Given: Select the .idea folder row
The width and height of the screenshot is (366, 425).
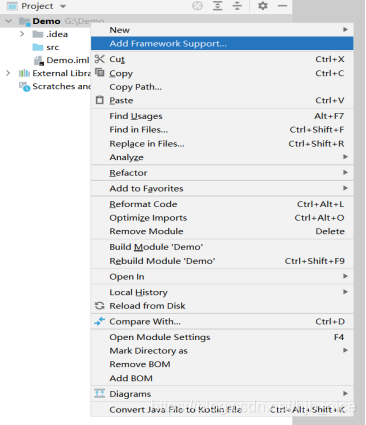Looking at the screenshot, I should click(x=50, y=34).
